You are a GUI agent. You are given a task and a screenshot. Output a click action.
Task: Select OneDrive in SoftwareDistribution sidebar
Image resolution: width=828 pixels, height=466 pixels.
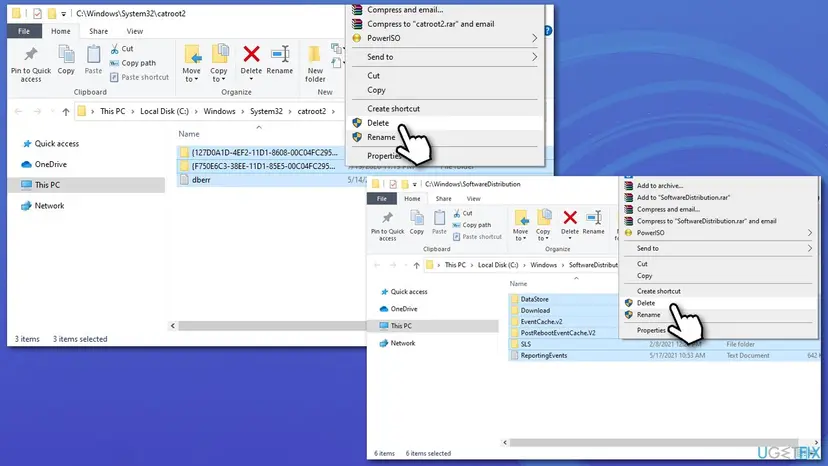tap(399, 309)
